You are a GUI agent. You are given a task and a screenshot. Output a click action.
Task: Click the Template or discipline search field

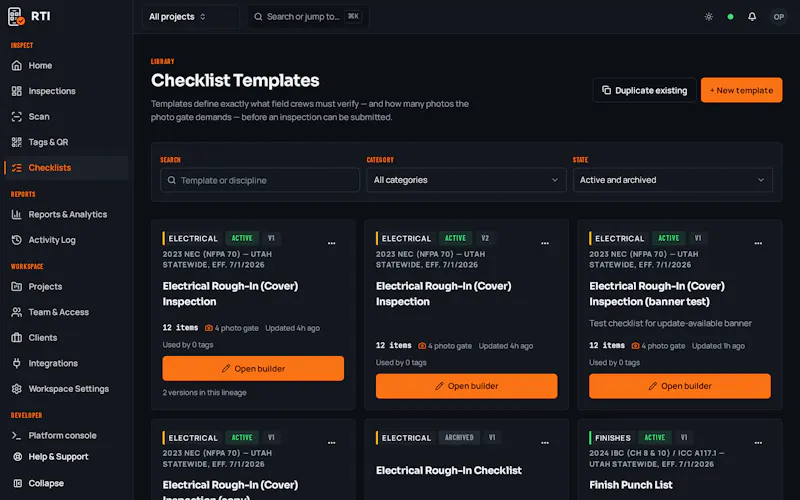coord(260,180)
